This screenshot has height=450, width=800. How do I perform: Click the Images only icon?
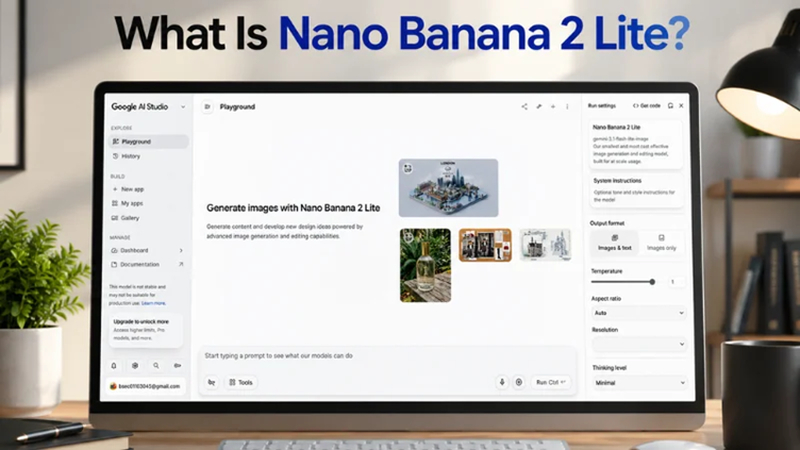661,238
